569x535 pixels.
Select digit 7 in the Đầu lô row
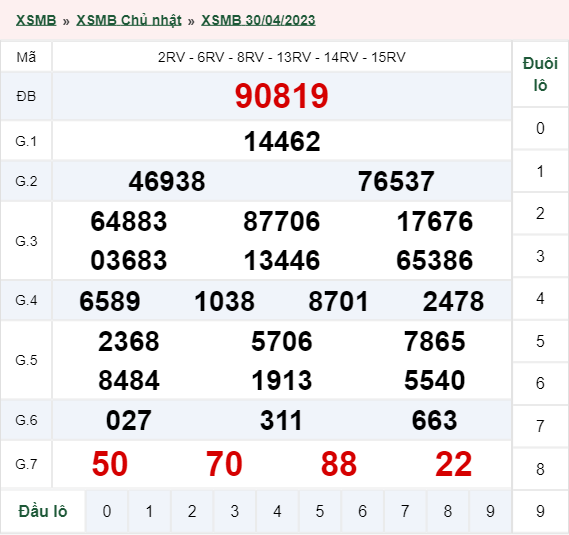[x=405, y=511]
